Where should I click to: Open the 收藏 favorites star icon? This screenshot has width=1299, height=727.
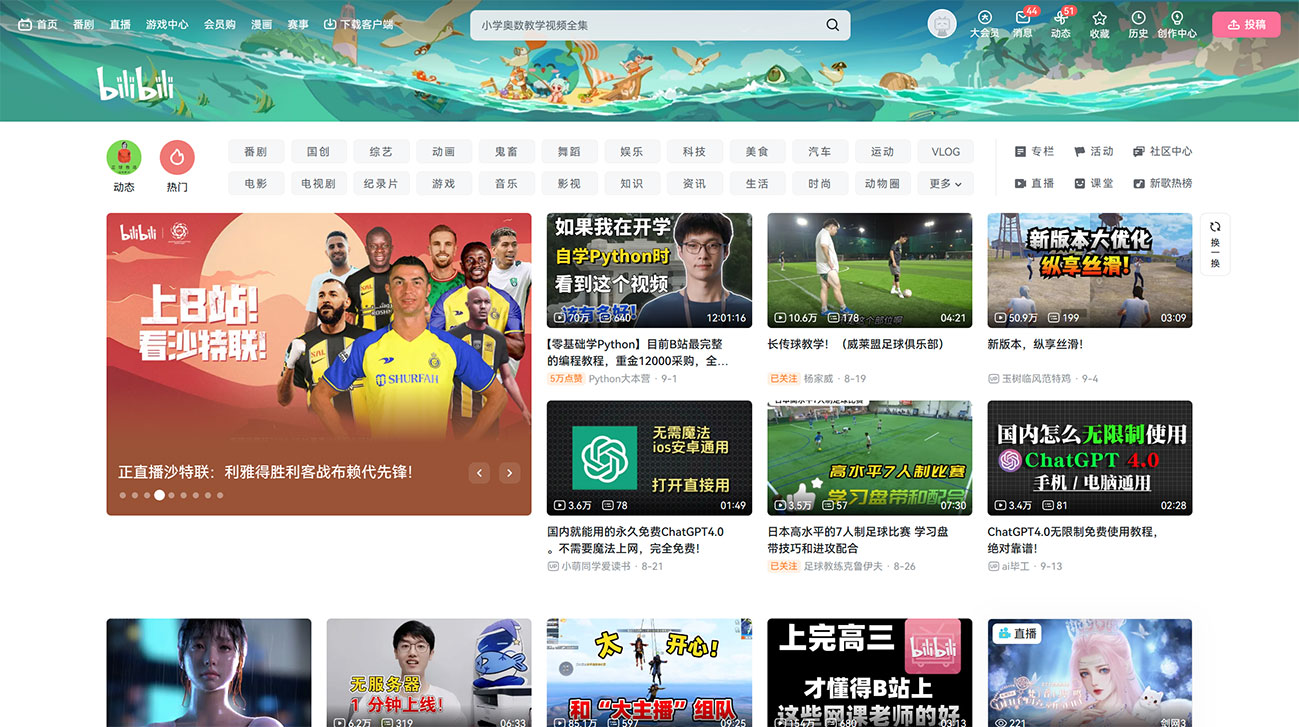pos(1098,20)
